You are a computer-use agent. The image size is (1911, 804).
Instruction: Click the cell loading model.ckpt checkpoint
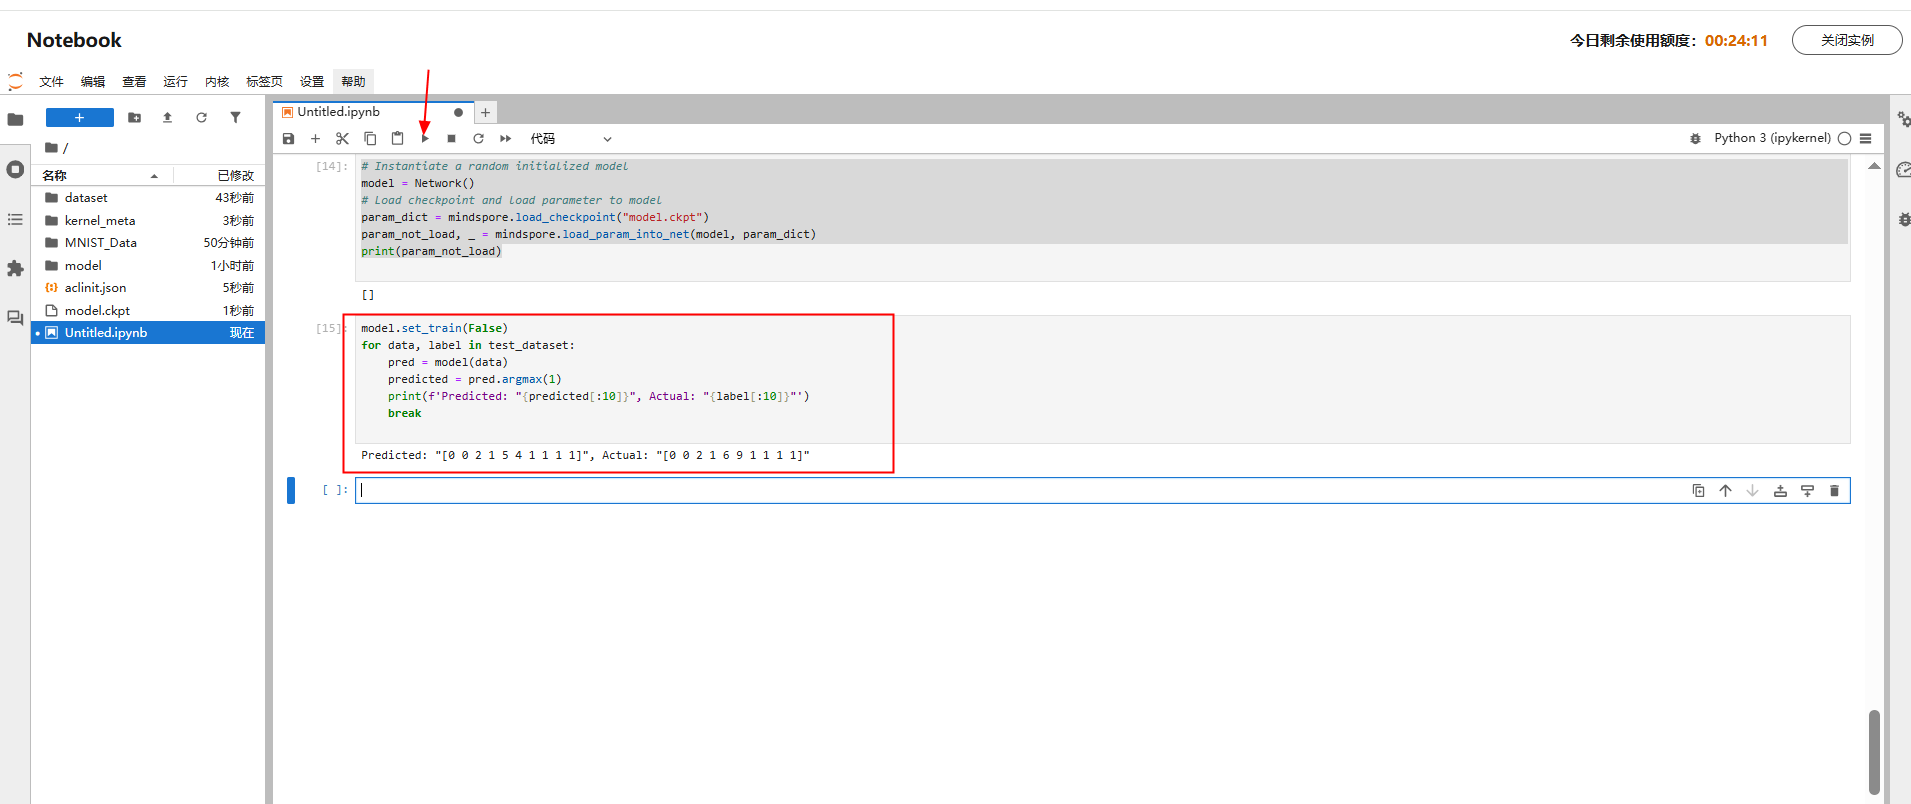[x=1103, y=218]
